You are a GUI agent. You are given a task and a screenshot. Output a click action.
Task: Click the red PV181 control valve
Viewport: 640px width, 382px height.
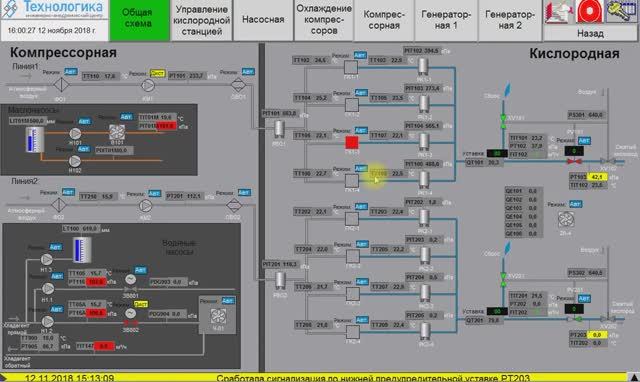click(x=574, y=162)
